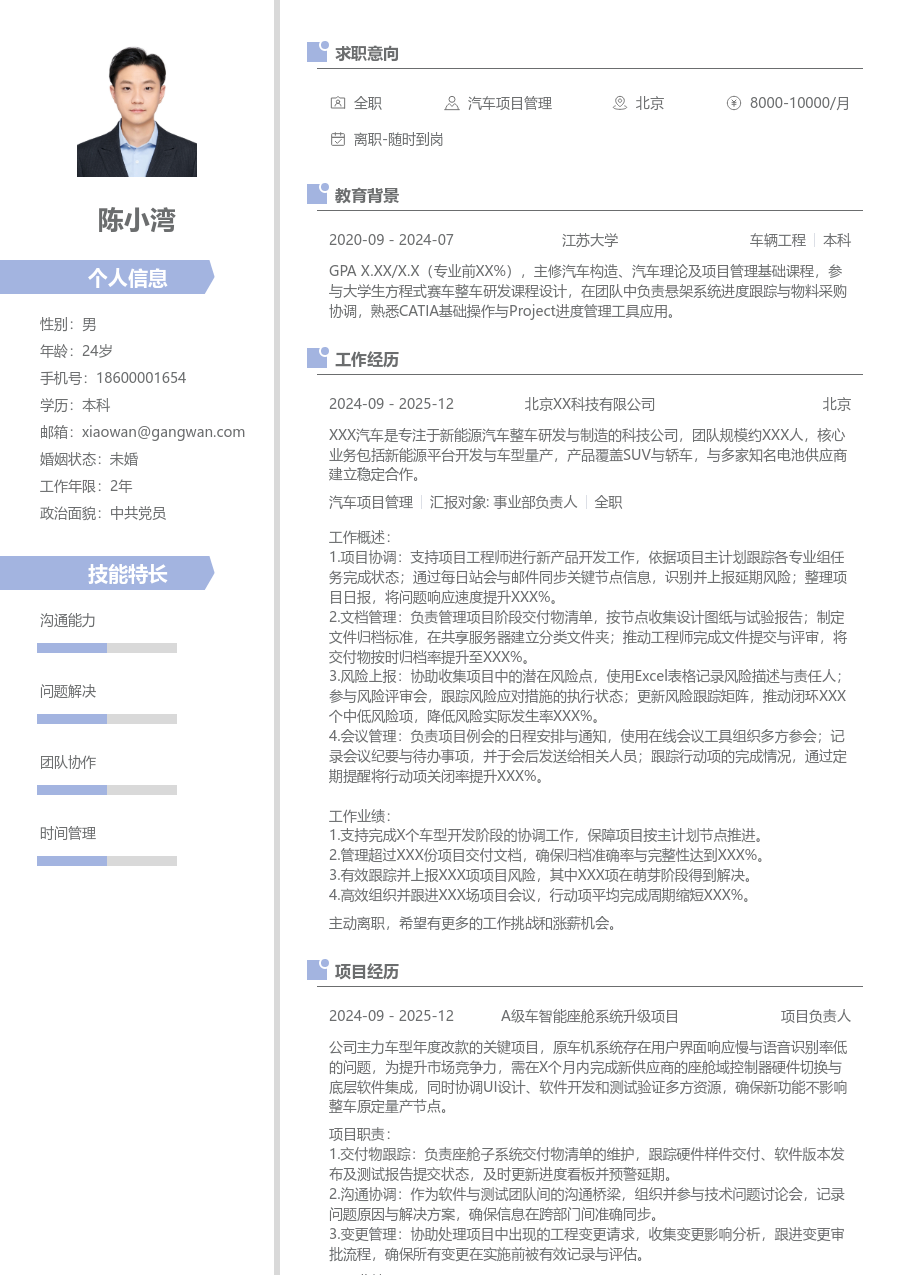Click the person icon beside 汽车项目管理
Image resolution: width=900 pixels, height=1275 pixels.
pyautogui.click(x=451, y=103)
